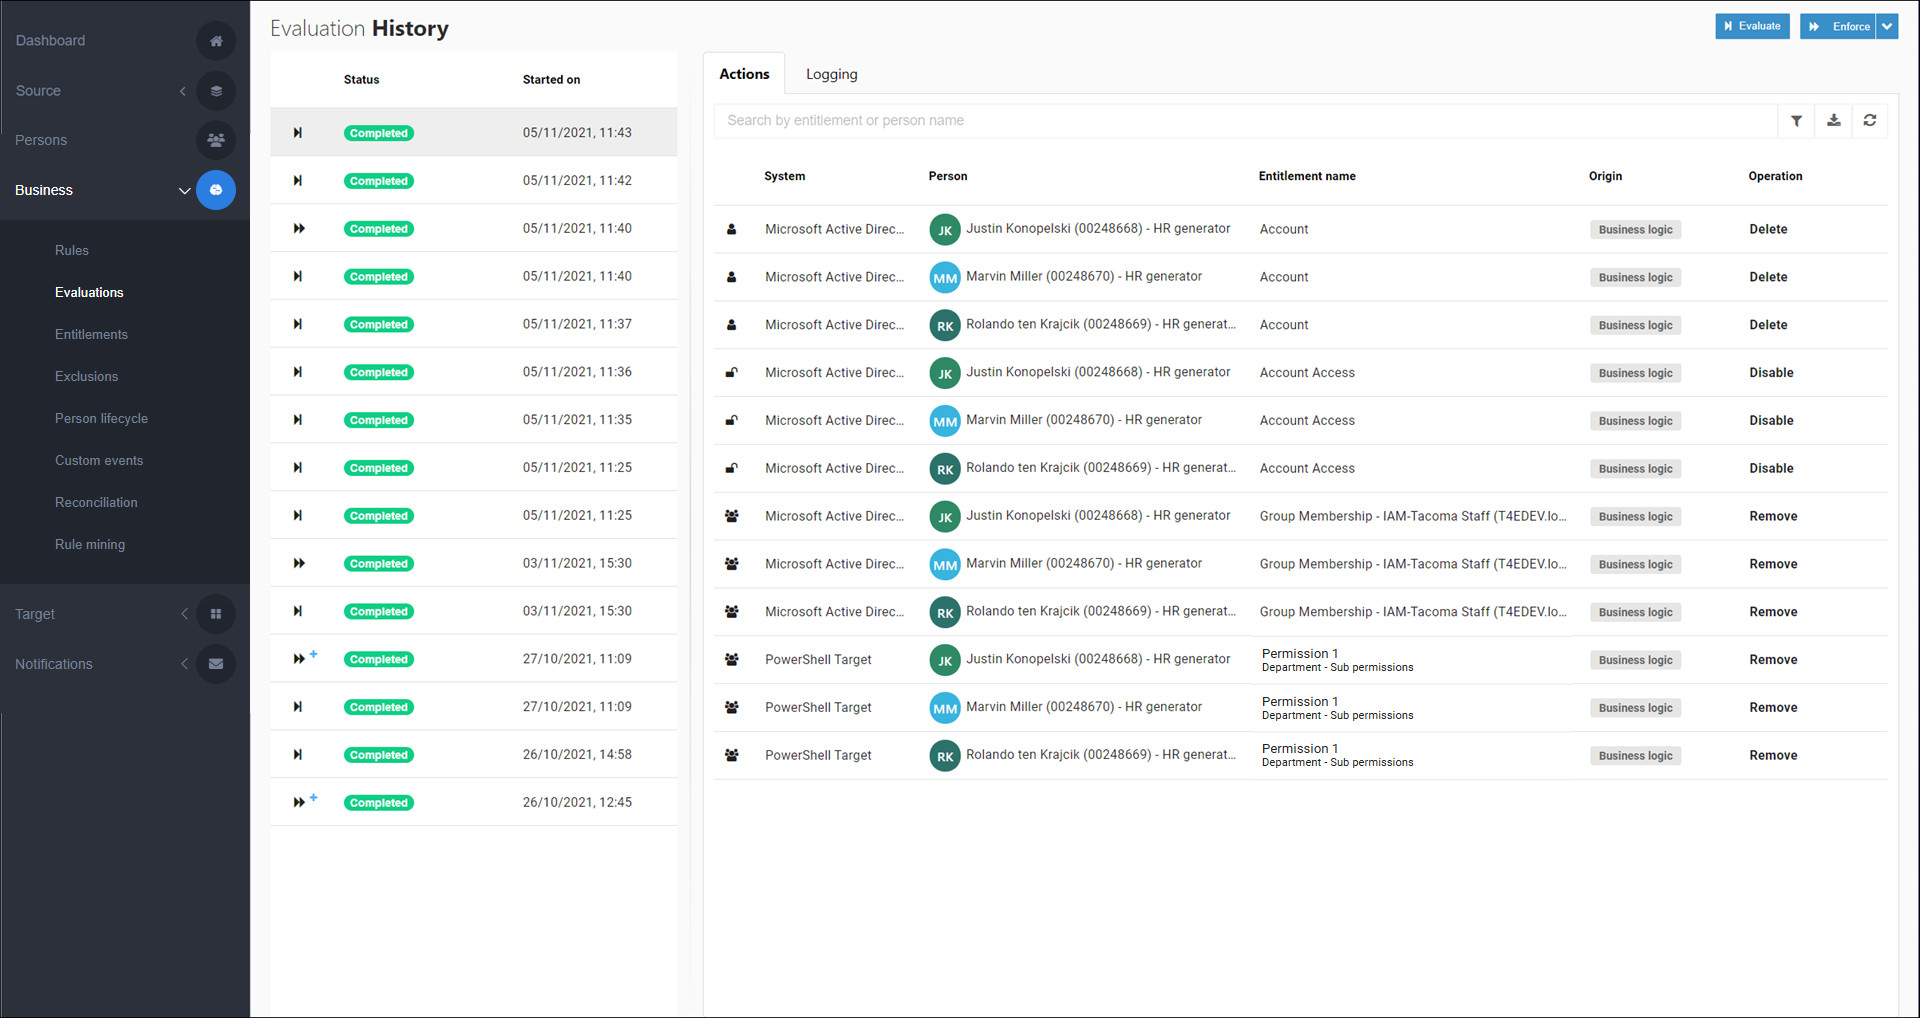Click the entitlement or person search field
Image resolution: width=1920 pixels, height=1019 pixels.
1244,121
